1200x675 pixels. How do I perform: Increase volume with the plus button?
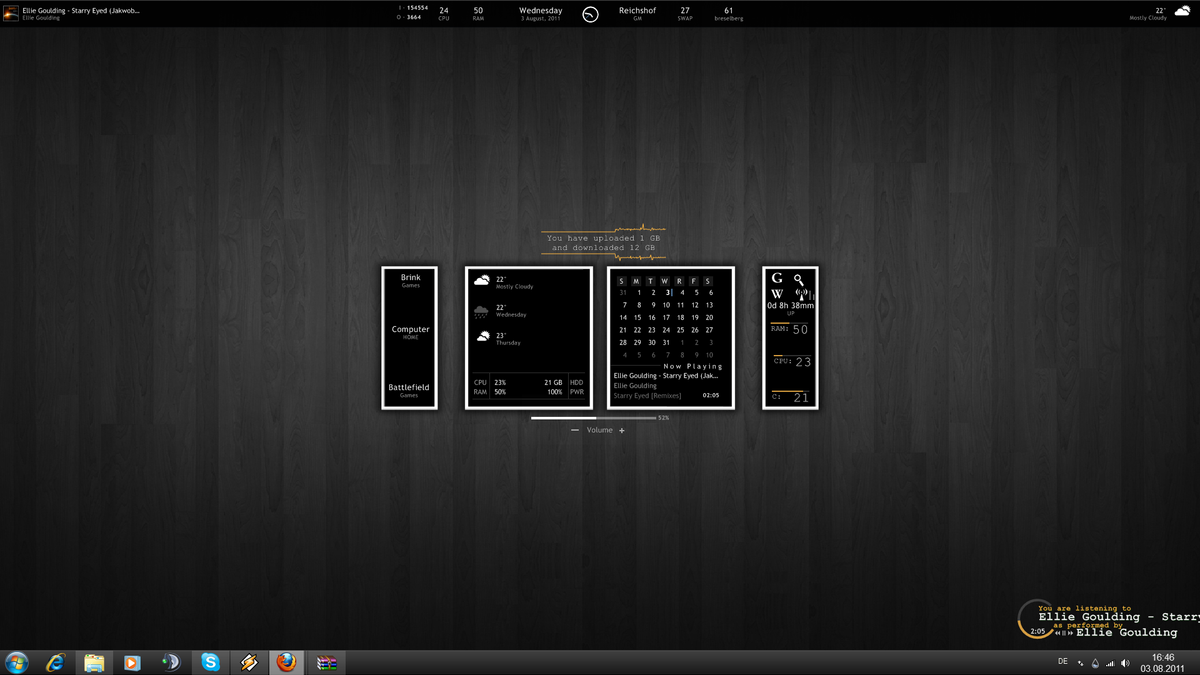(x=622, y=430)
